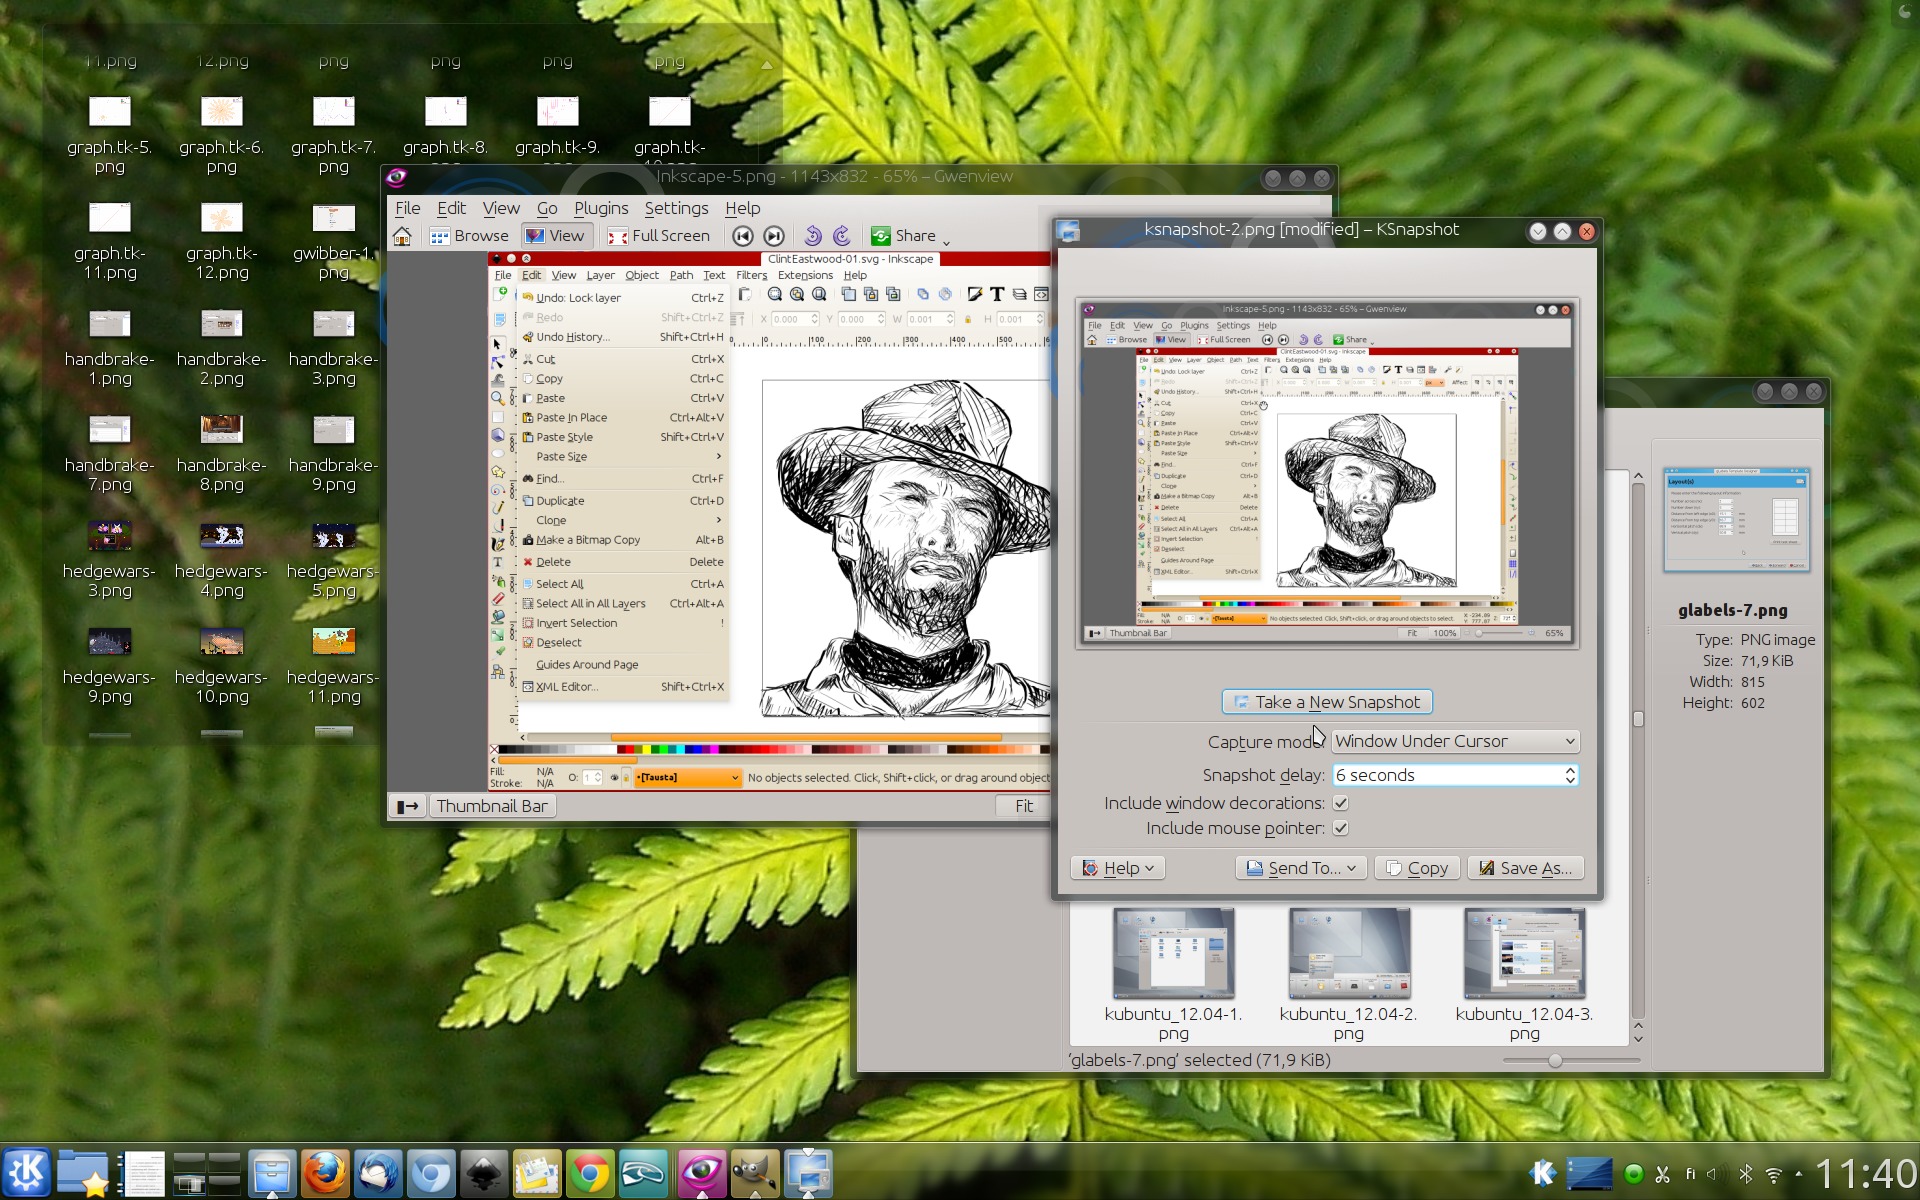Click the KSnapshot preview image
Viewport: 1920px width, 1200px height.
pos(1327,473)
